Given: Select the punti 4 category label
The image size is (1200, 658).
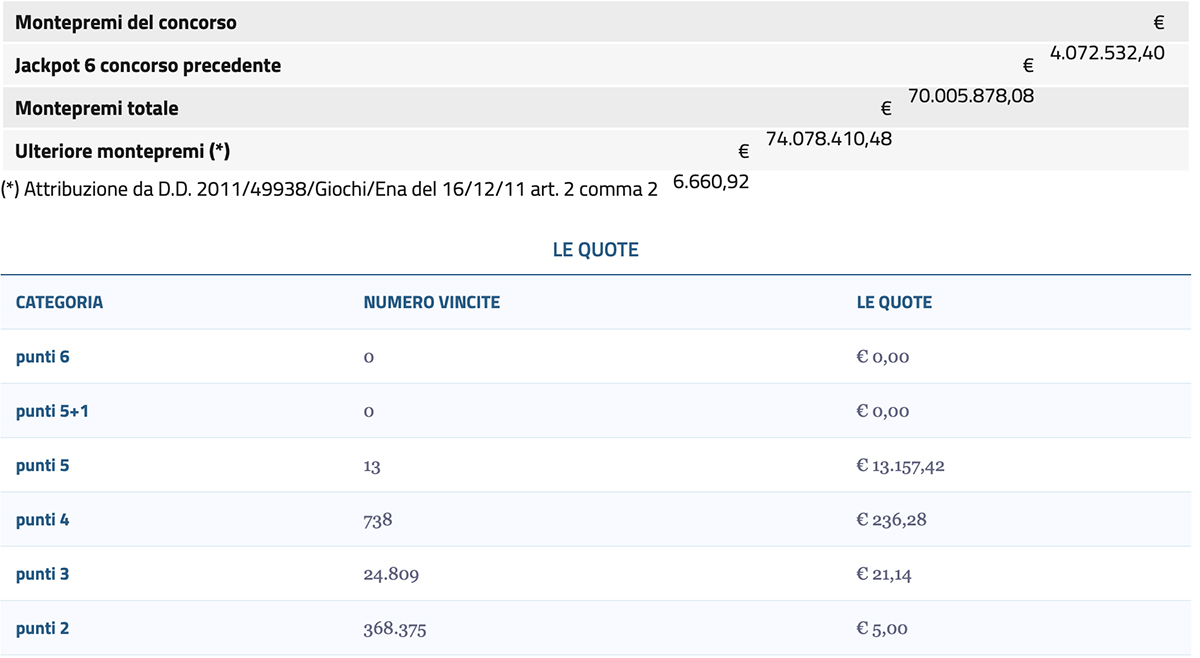Looking at the screenshot, I should click(43, 520).
